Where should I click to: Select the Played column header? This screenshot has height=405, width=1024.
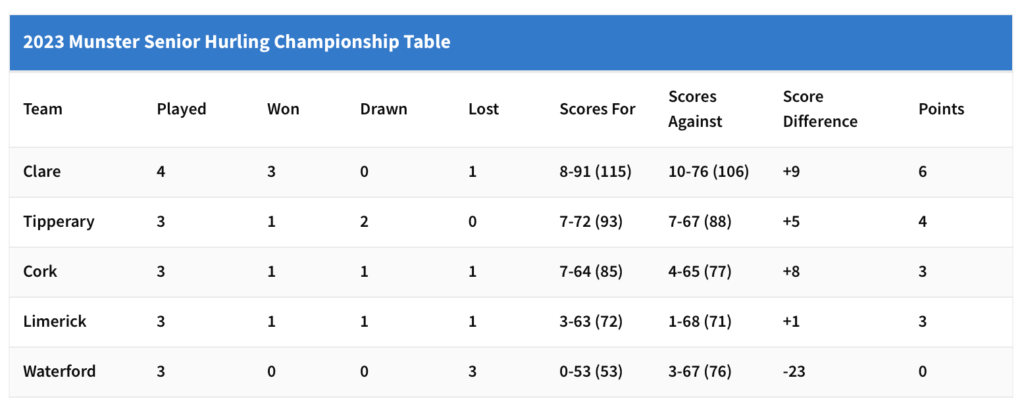(x=181, y=109)
